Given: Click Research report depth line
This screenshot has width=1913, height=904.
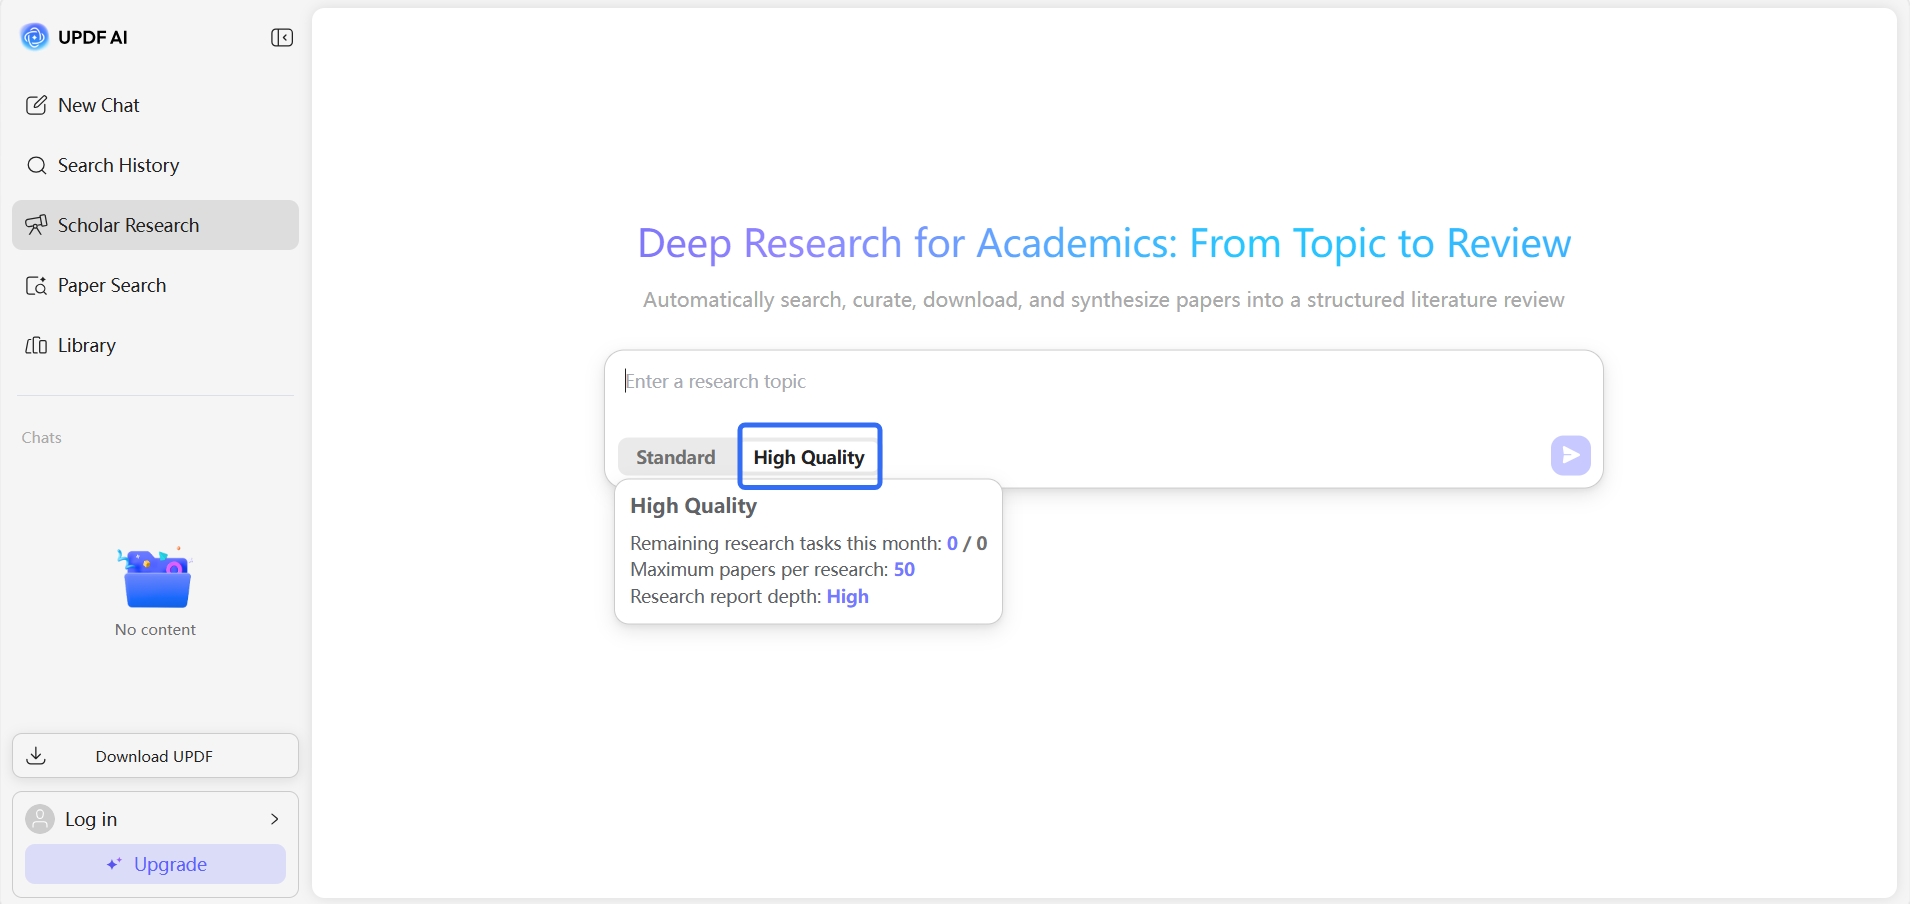Looking at the screenshot, I should [x=749, y=596].
